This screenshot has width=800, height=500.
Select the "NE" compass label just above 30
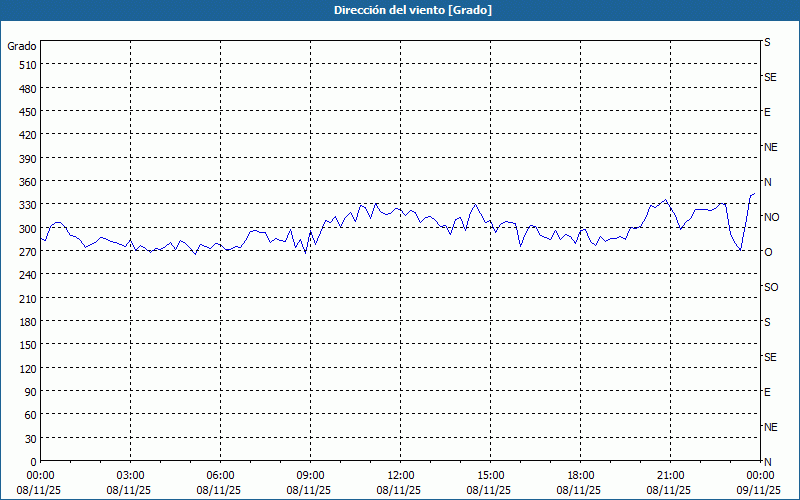tap(770, 427)
